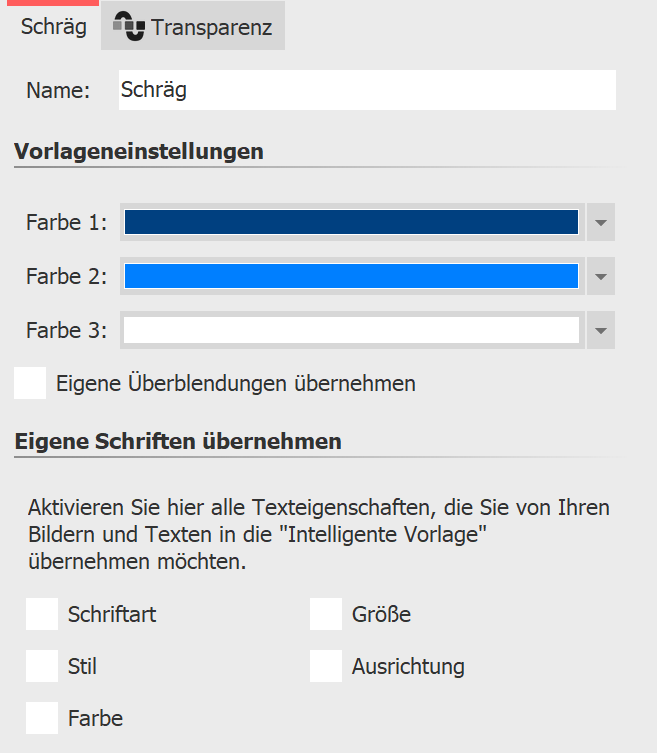The width and height of the screenshot is (657, 753).
Task: Enable Eigene Überblendungen übernehmen checkbox
Action: coord(30,383)
